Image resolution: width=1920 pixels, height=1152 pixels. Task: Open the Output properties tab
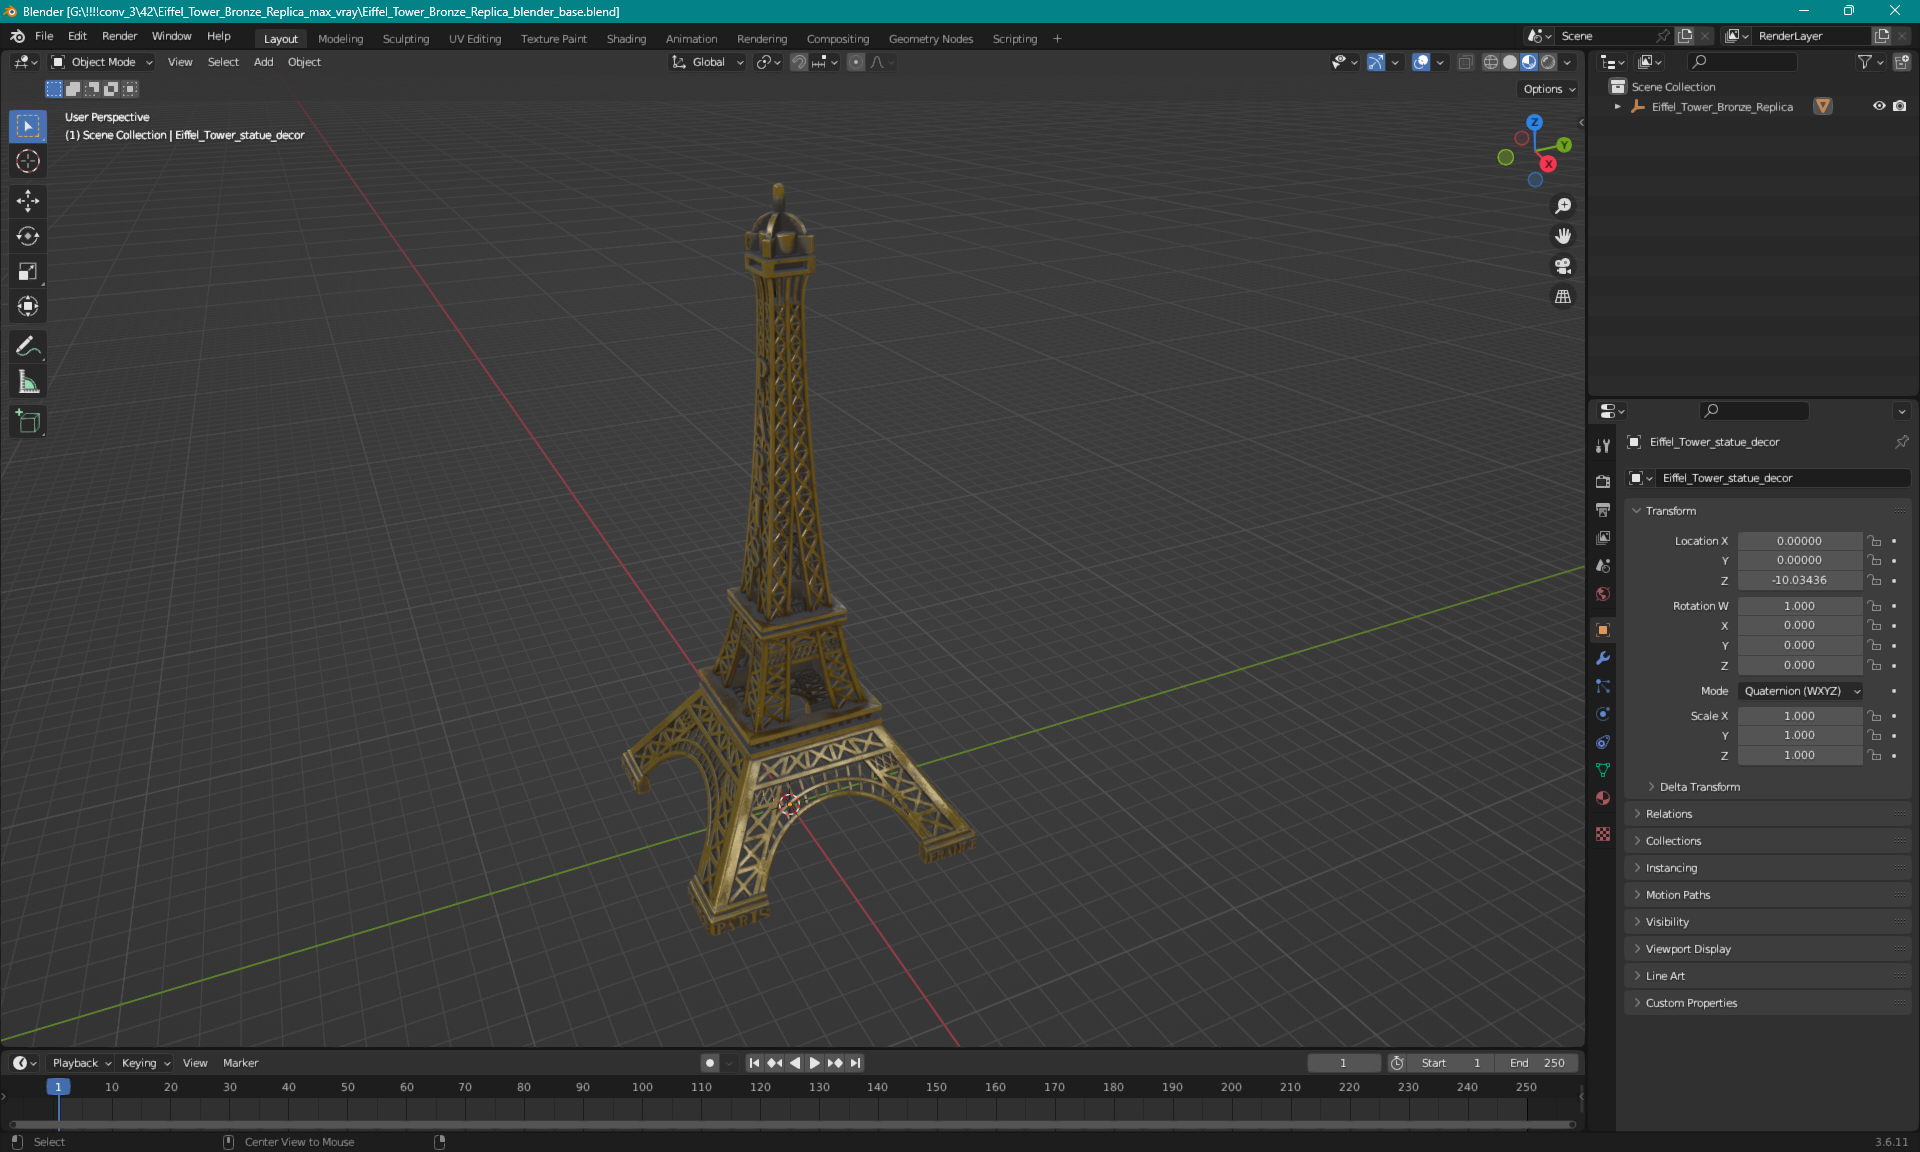point(1603,510)
